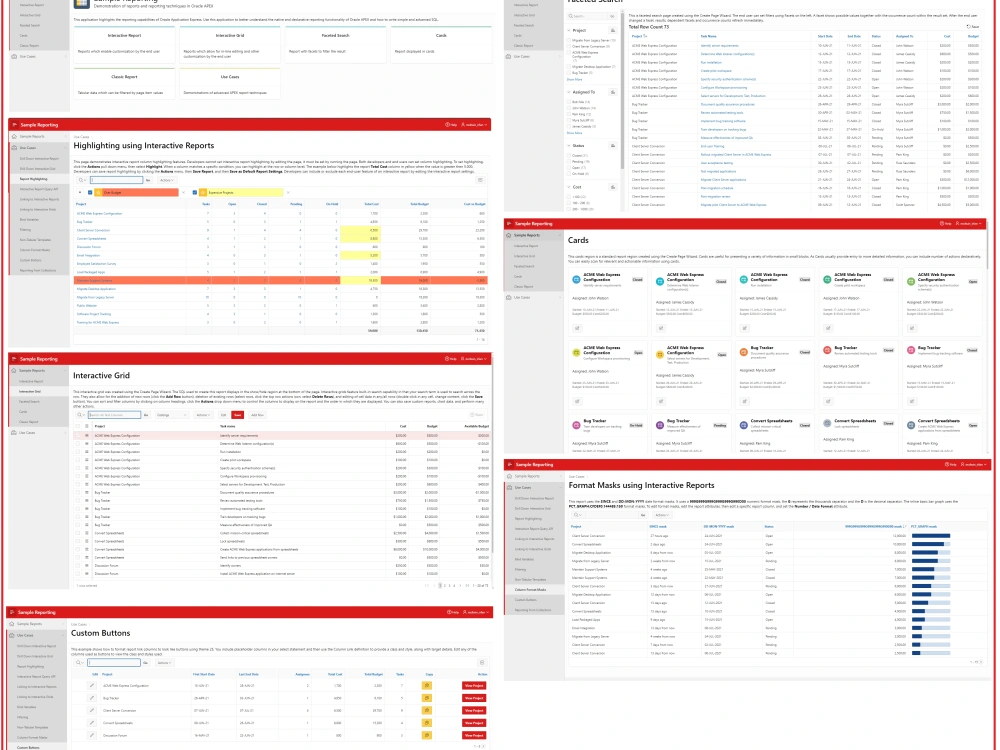The height and width of the screenshot is (750, 1000).
Task: Click the search field on Custom Buttons report
Action: pyautogui.click(x=114, y=663)
